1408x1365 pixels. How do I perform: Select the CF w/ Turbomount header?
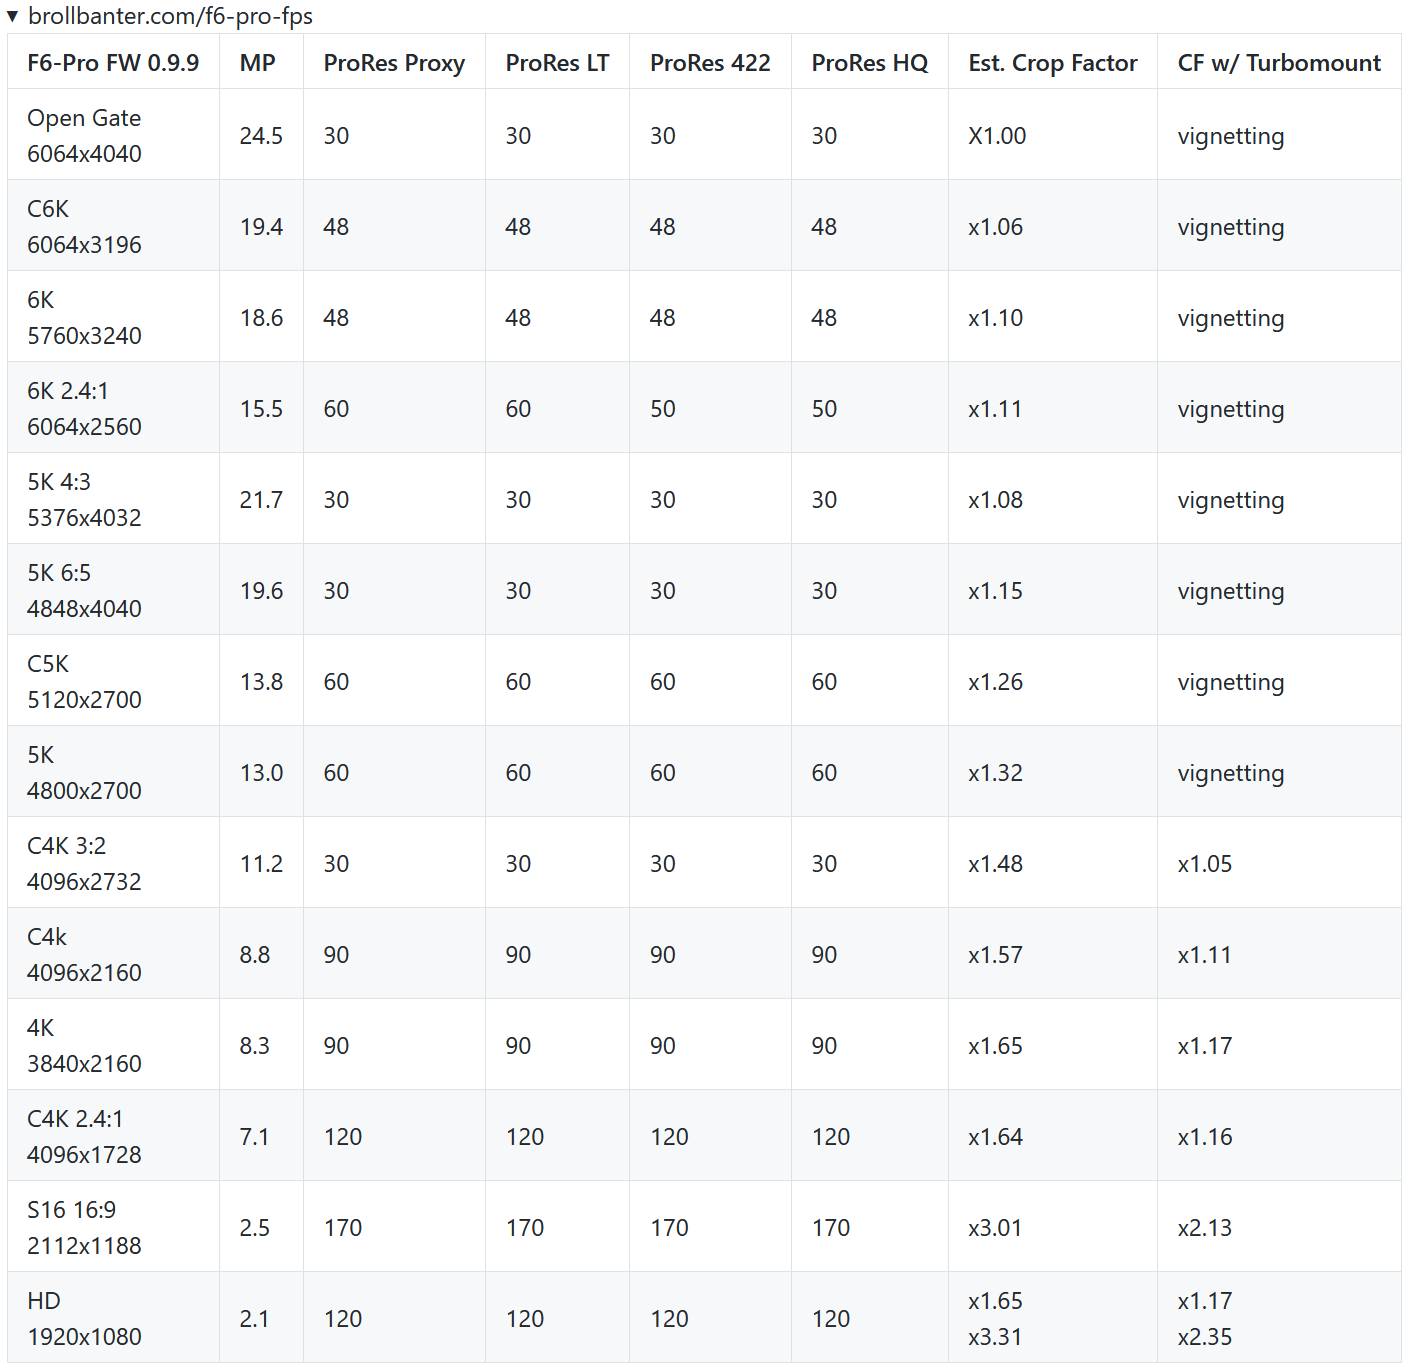[x=1279, y=63]
